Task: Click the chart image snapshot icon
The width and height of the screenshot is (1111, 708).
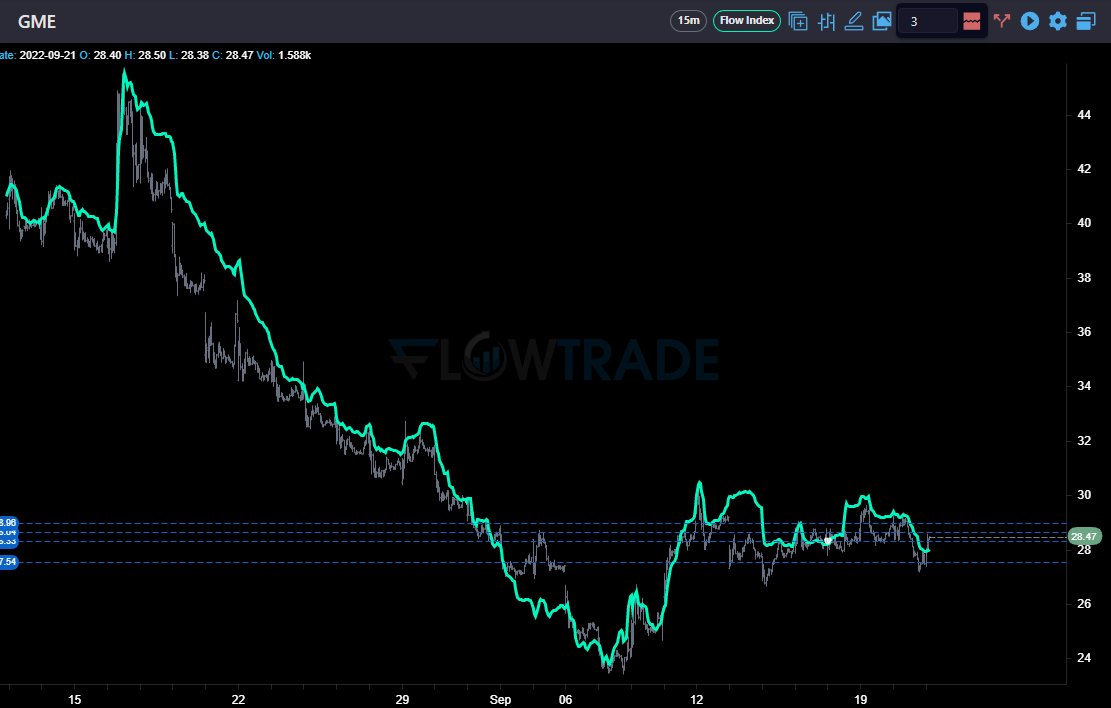Action: tap(881, 21)
